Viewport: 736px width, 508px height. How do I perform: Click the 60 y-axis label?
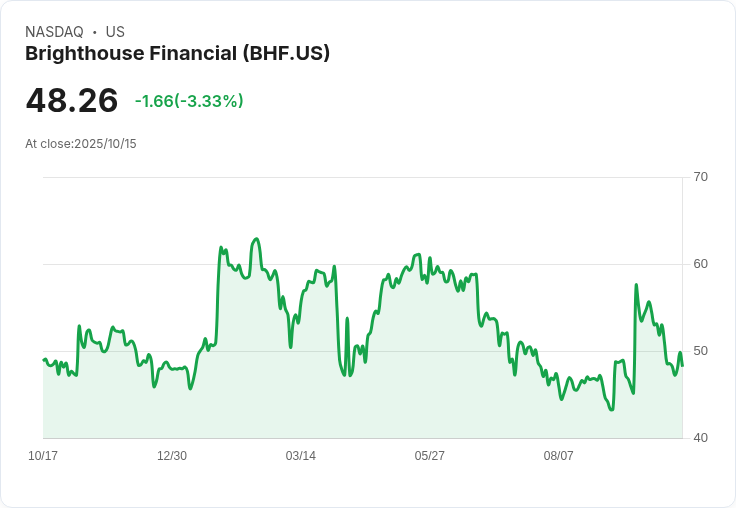[700, 264]
